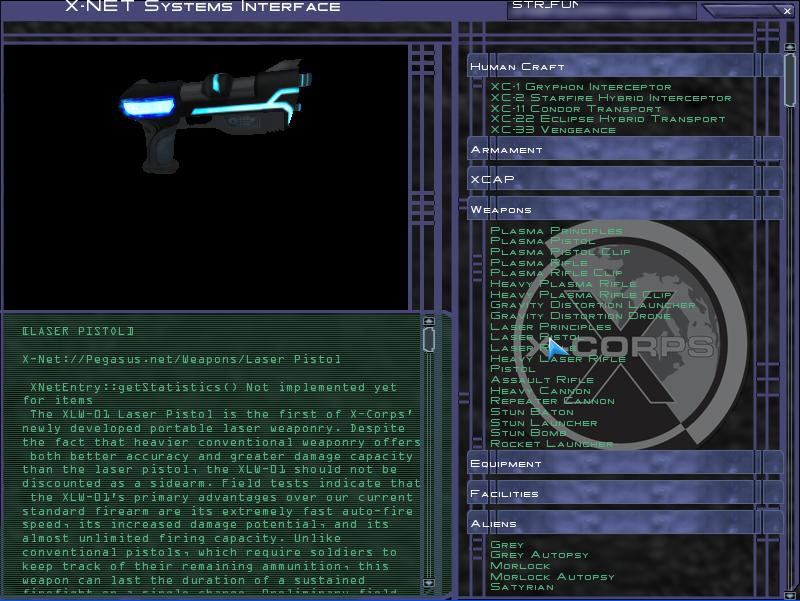Expand the Armament category header
The image size is (800, 601).
point(625,149)
